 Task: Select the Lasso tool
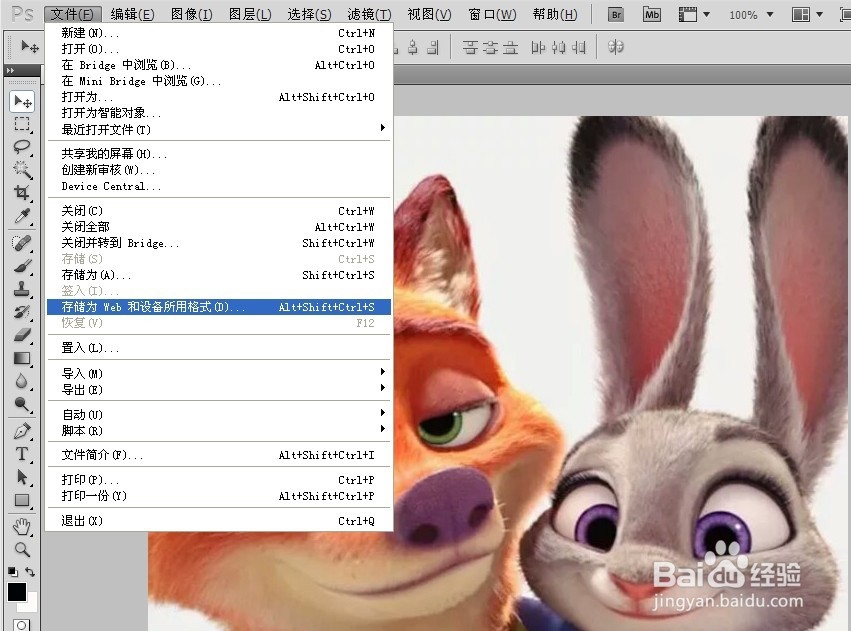(22, 147)
